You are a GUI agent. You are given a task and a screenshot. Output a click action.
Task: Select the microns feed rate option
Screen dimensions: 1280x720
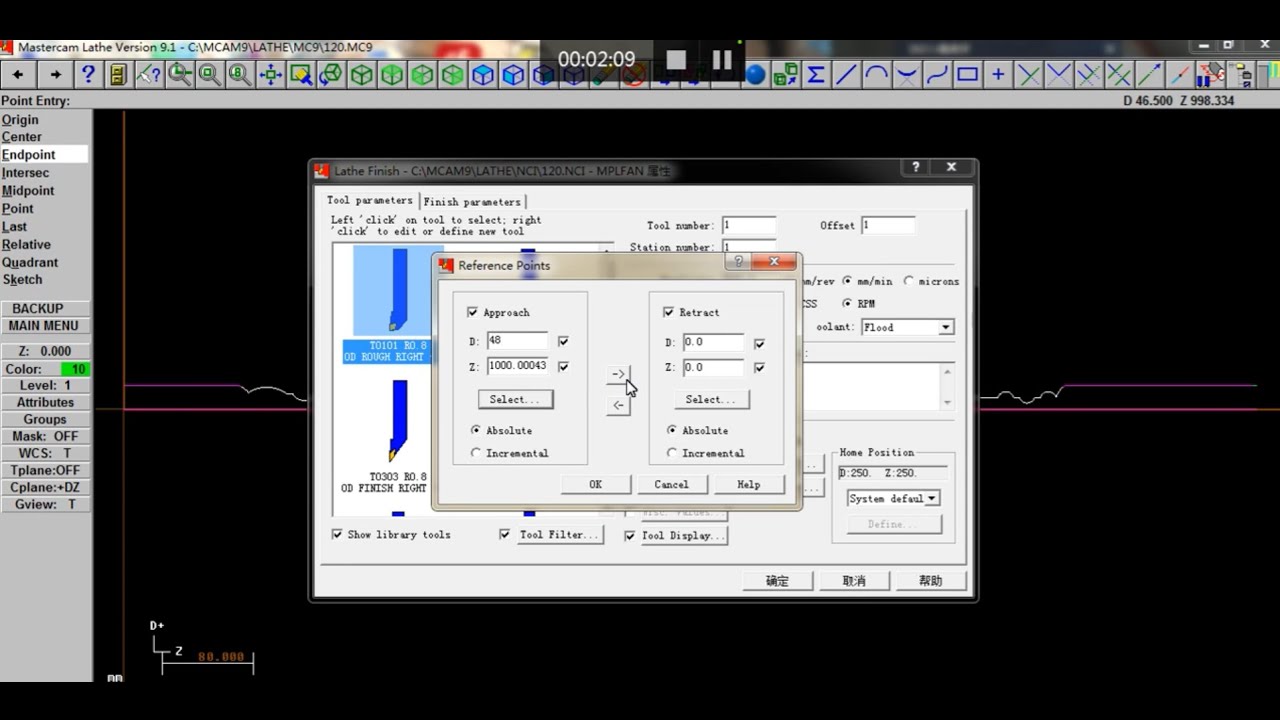909,281
